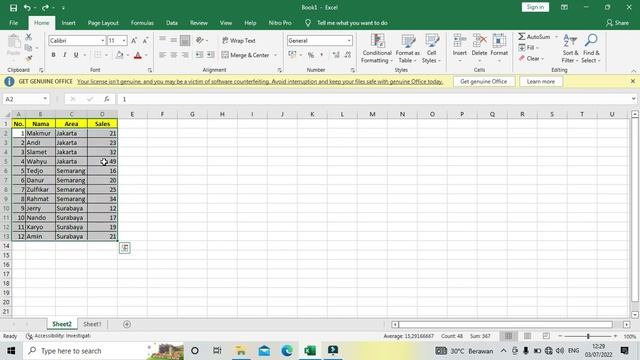Screen dimensions: 640x360
Task: Click the Share button
Action: tap(618, 23)
